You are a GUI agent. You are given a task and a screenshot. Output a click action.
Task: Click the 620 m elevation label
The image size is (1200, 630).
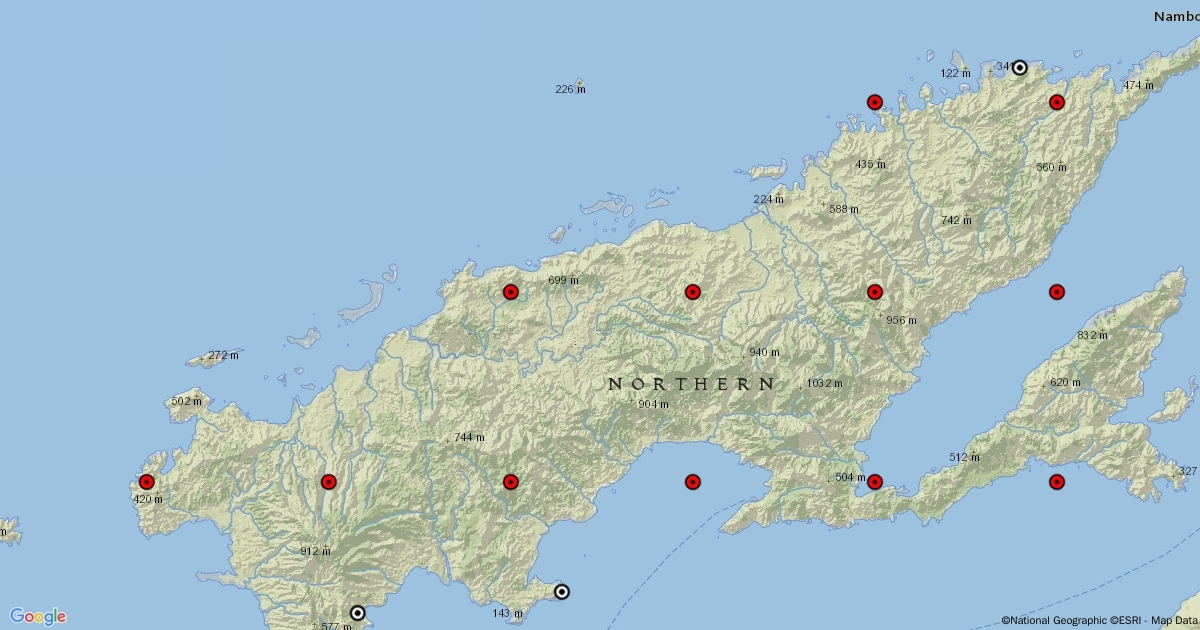click(x=1065, y=383)
